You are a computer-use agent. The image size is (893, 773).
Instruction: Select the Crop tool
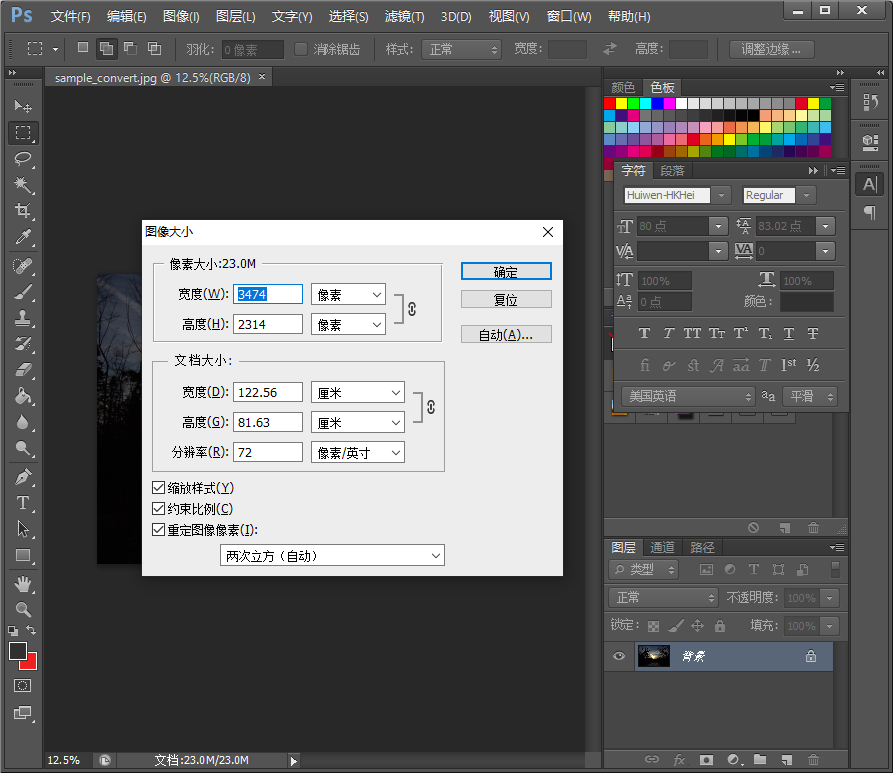click(23, 211)
